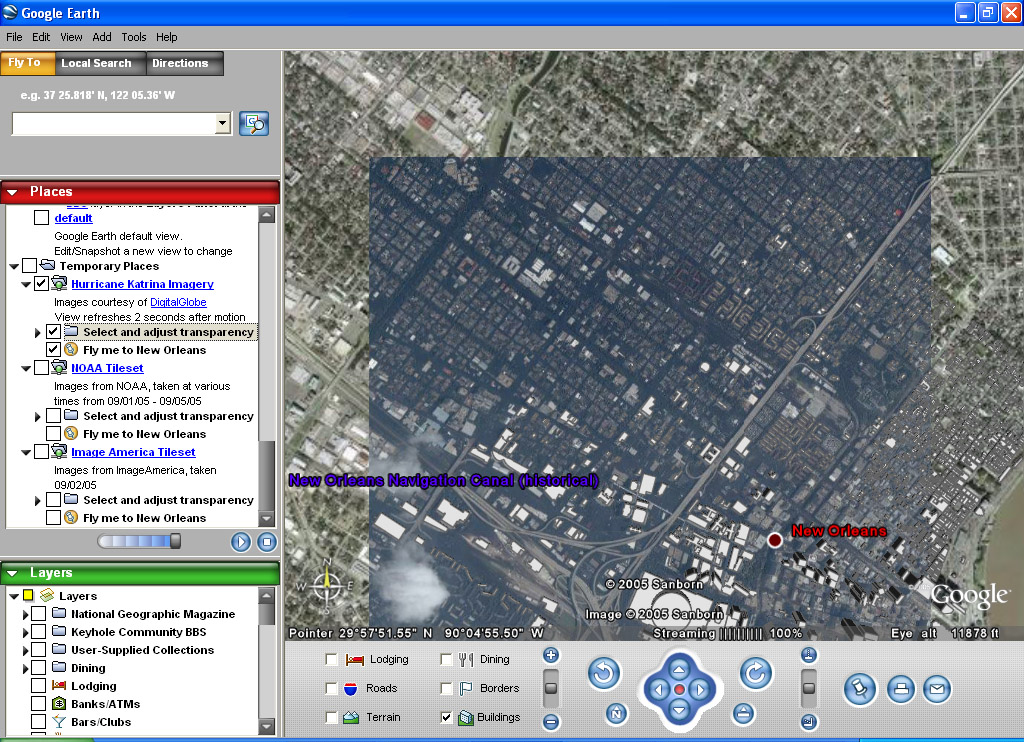This screenshot has width=1024, height=742.
Task: Click the tilt slider handle
Action: [x=808, y=688]
